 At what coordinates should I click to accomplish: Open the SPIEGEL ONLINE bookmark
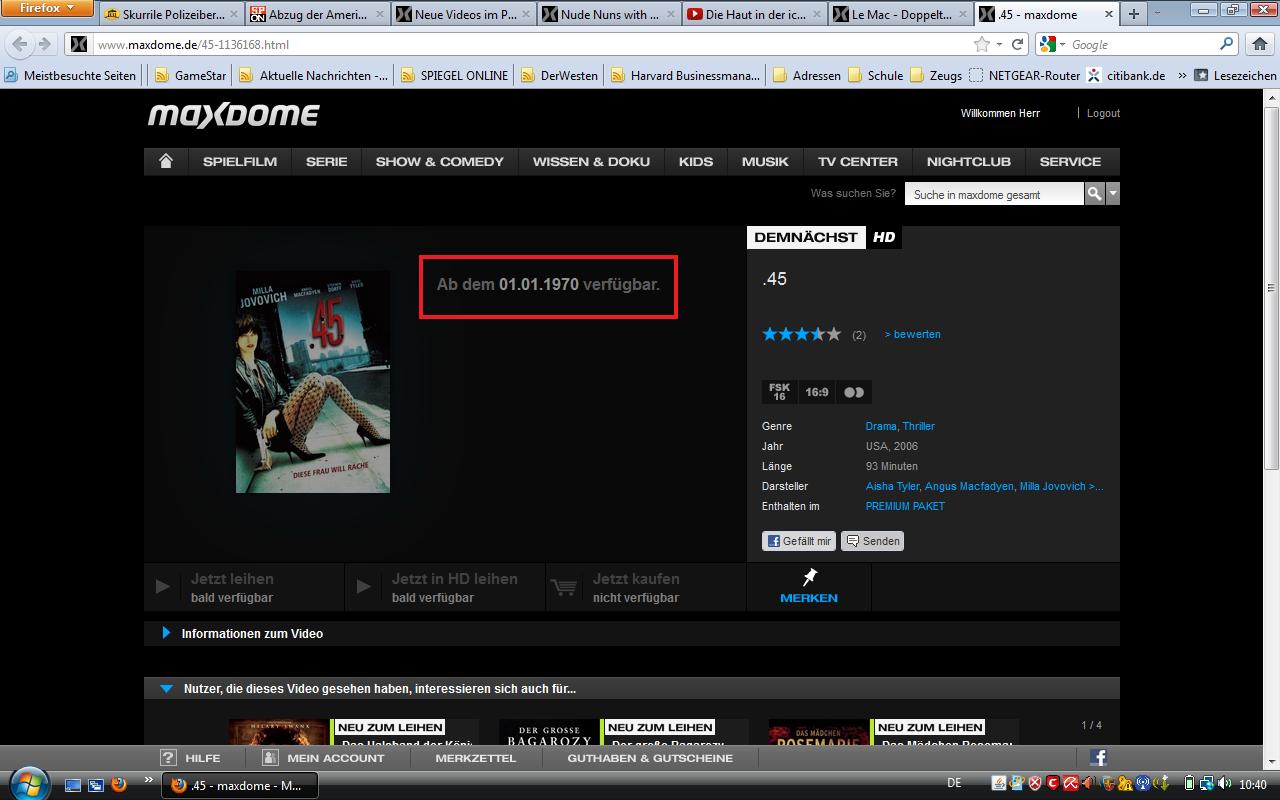point(454,75)
